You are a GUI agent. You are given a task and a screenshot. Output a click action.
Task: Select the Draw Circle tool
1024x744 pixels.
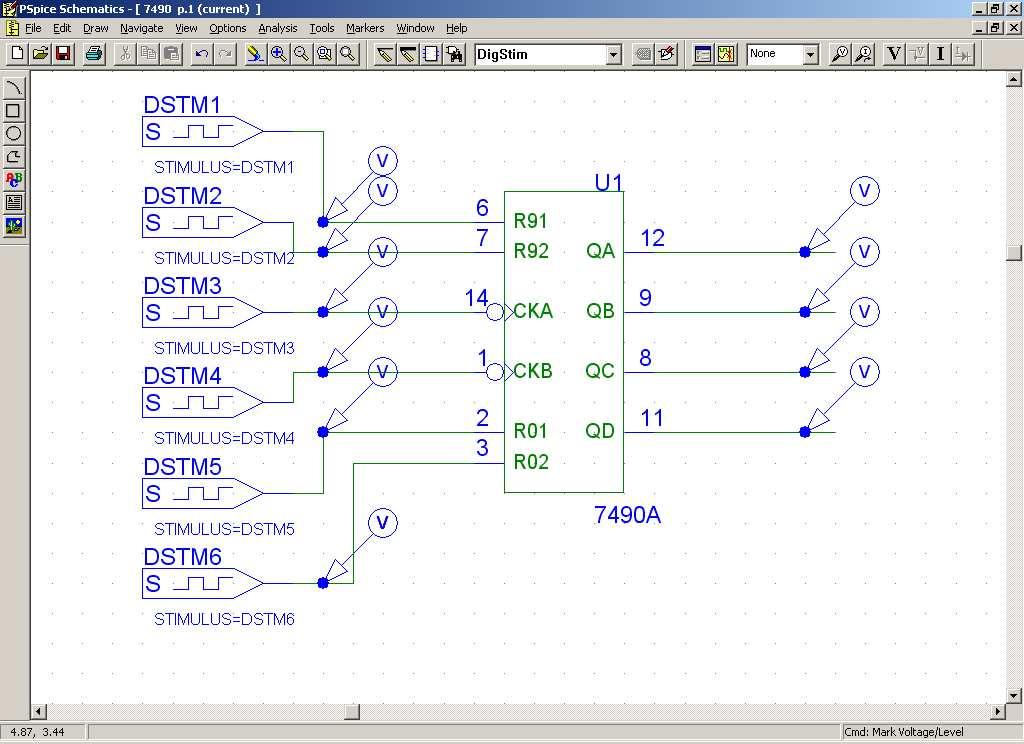click(14, 133)
